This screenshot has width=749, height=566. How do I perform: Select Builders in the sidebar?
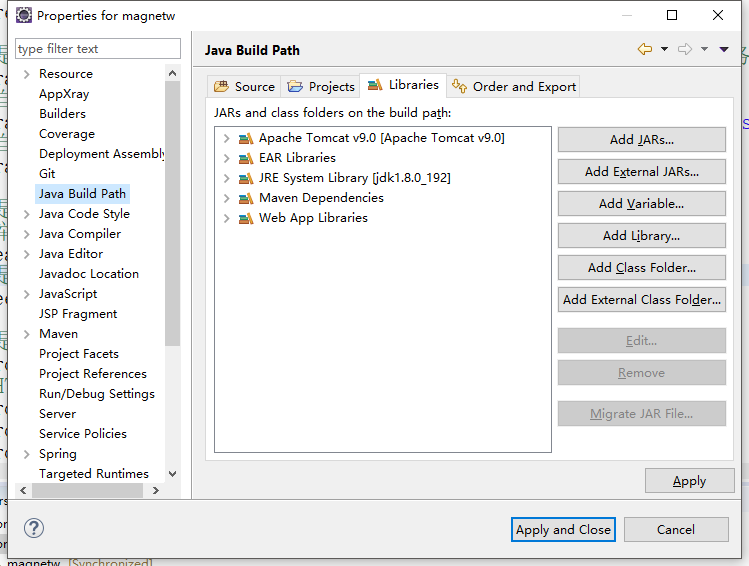(63, 114)
